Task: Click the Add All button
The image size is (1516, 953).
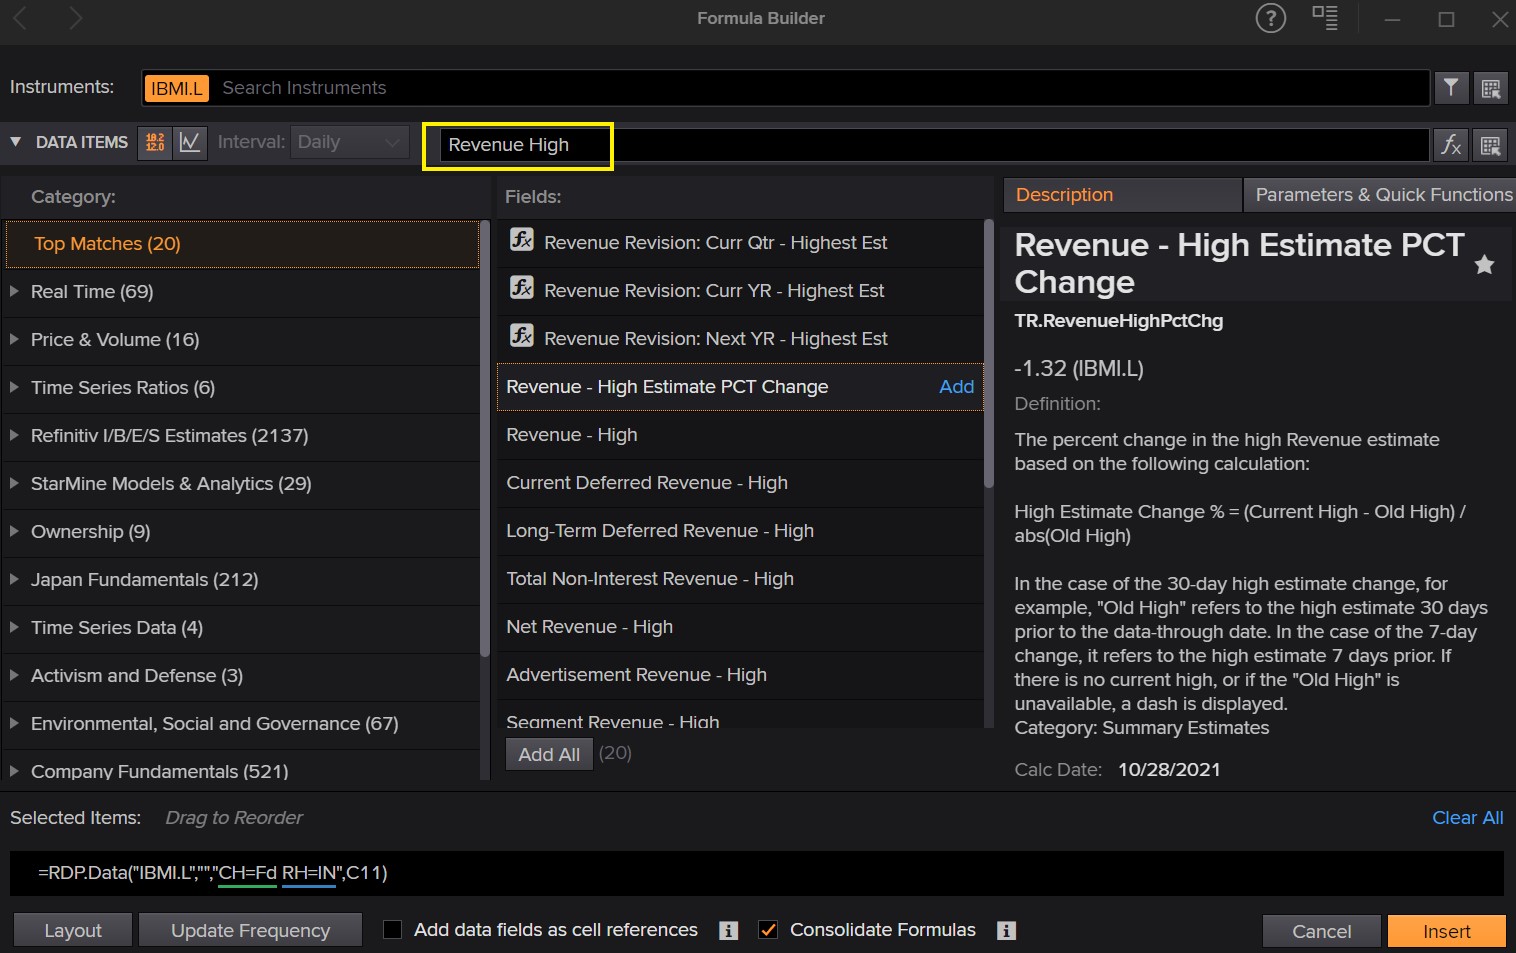Action: coord(549,755)
